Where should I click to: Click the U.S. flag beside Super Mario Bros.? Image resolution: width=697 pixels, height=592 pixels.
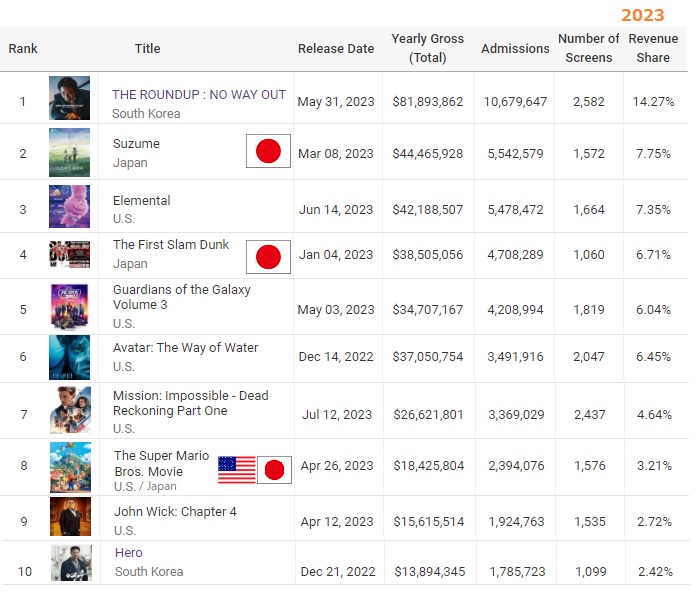point(237,469)
